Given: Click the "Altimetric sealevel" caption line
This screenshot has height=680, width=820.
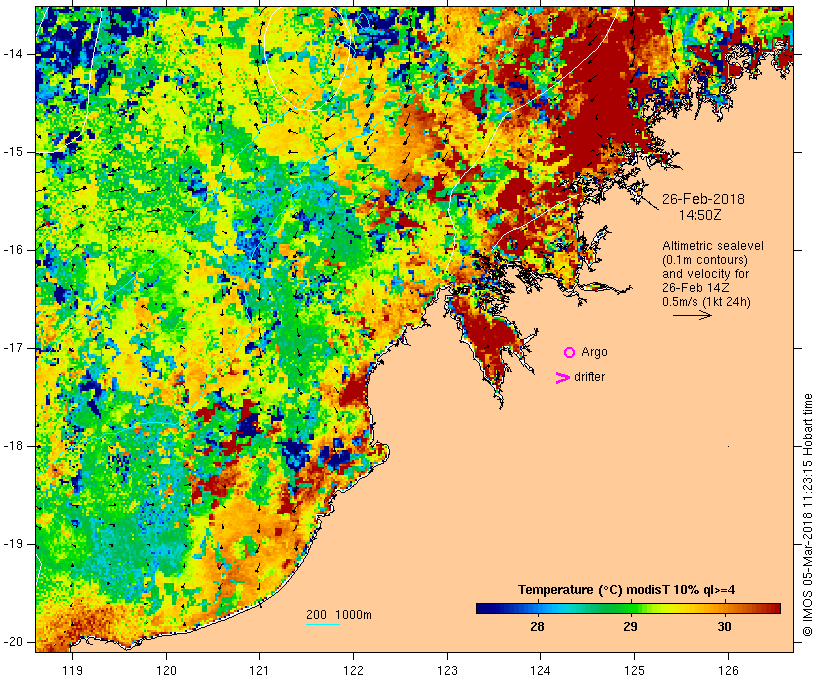Looking at the screenshot, I should click(713, 246).
